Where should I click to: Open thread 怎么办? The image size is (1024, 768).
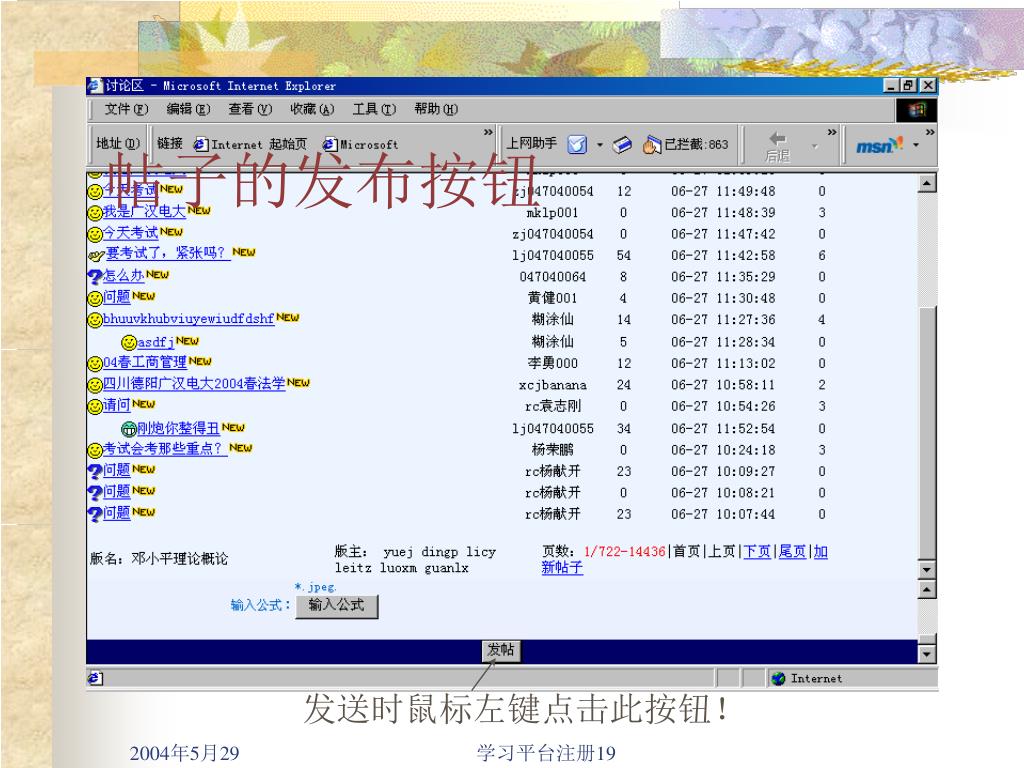[123, 275]
